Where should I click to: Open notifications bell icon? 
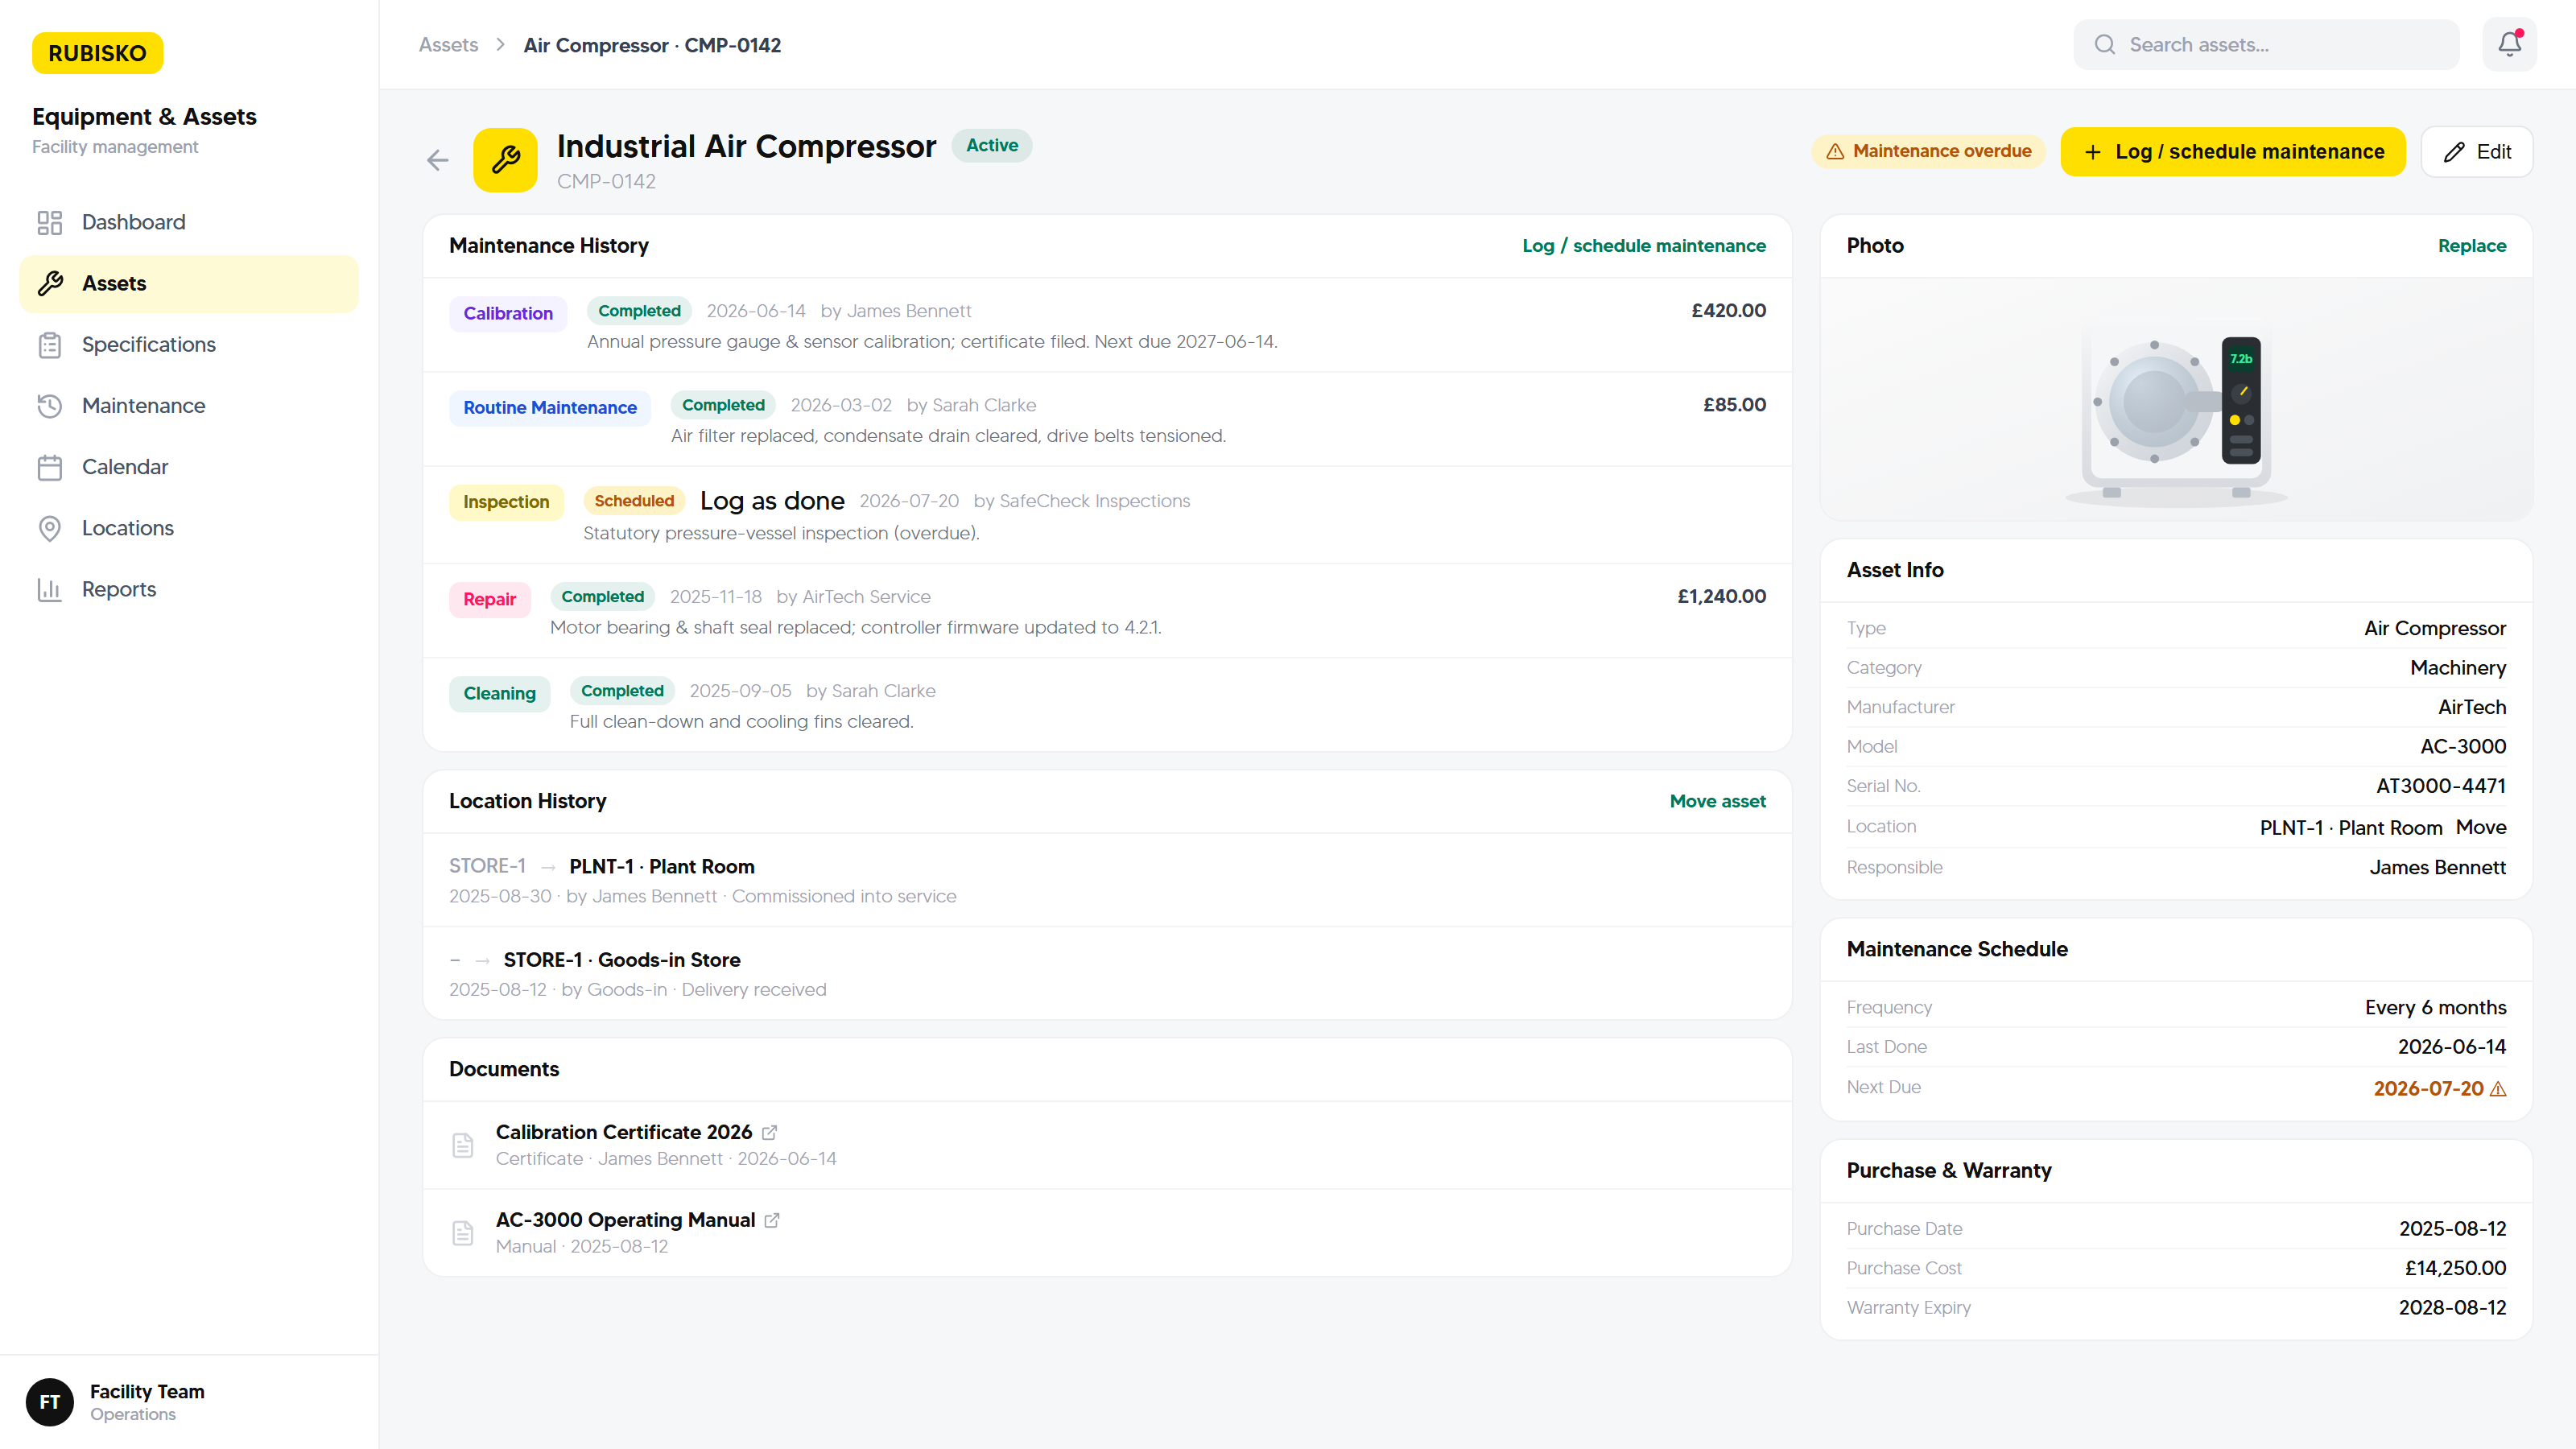click(2509, 44)
